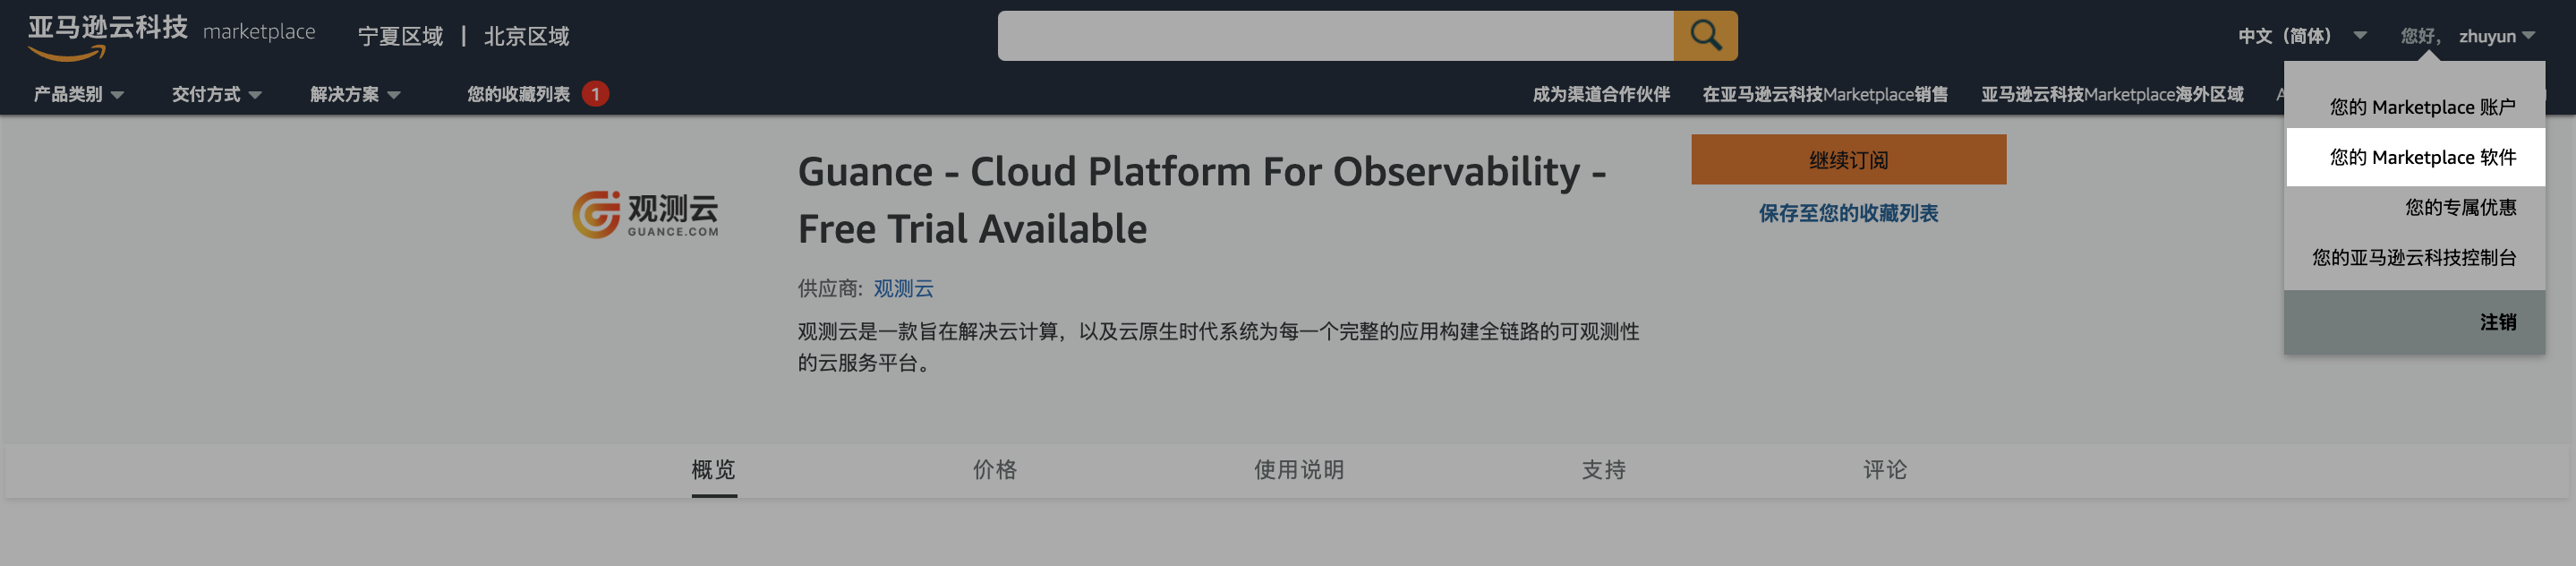Click the red favorites count badge

point(595,94)
